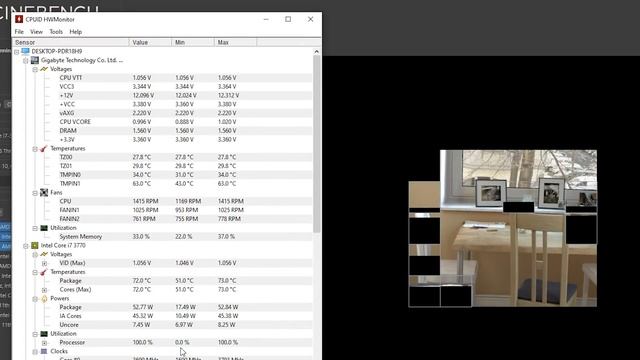Screen dimensions: 640x360
Task: Open the Help menu
Action: [x=76, y=31]
